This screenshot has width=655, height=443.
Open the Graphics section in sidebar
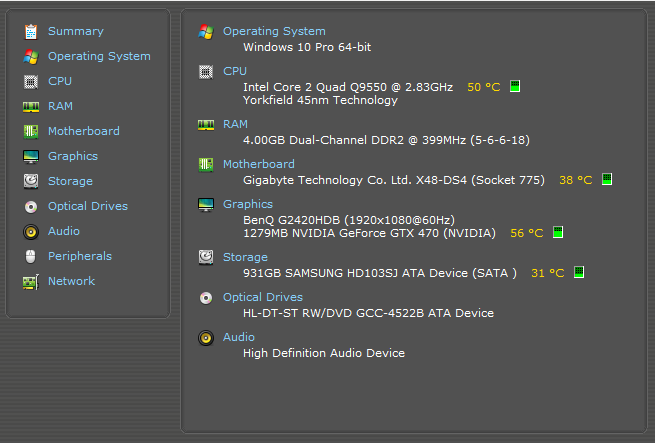72,156
